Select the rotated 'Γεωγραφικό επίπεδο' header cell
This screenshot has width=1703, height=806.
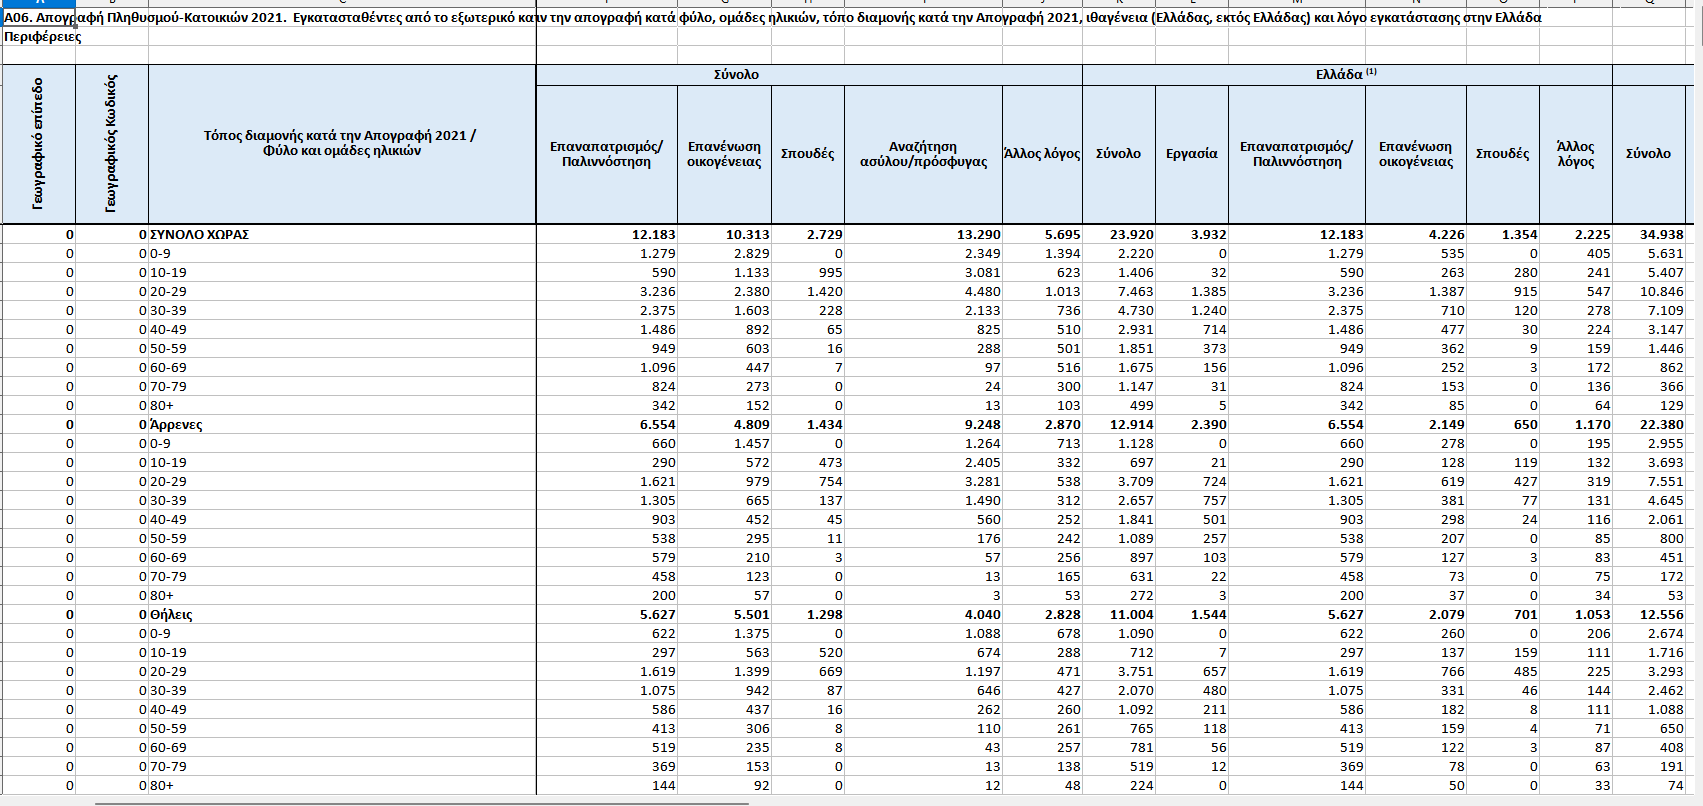point(39,144)
